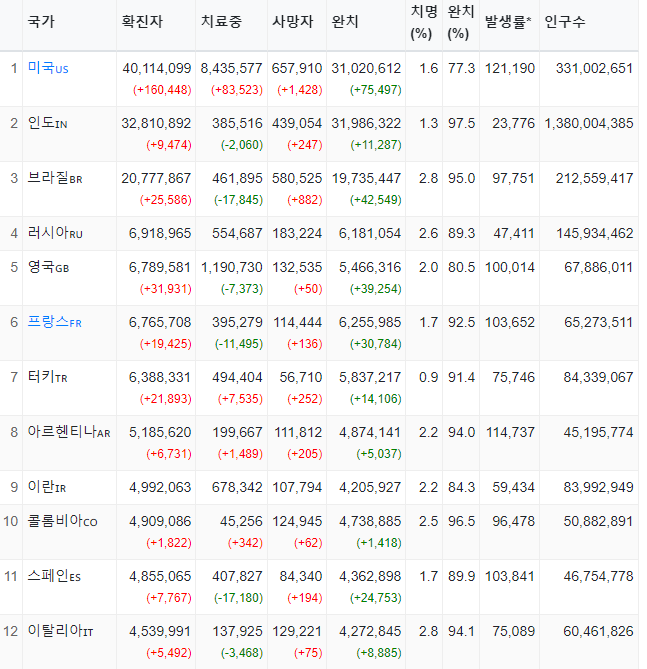Click US deaths value 657,910
The width and height of the screenshot is (647, 669).
point(297,68)
